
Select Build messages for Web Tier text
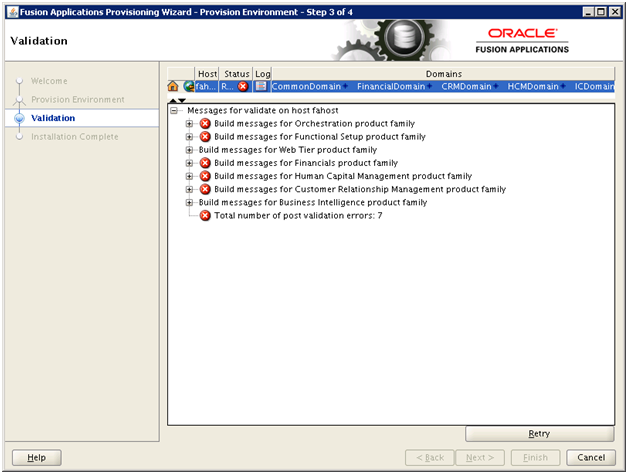(288, 150)
